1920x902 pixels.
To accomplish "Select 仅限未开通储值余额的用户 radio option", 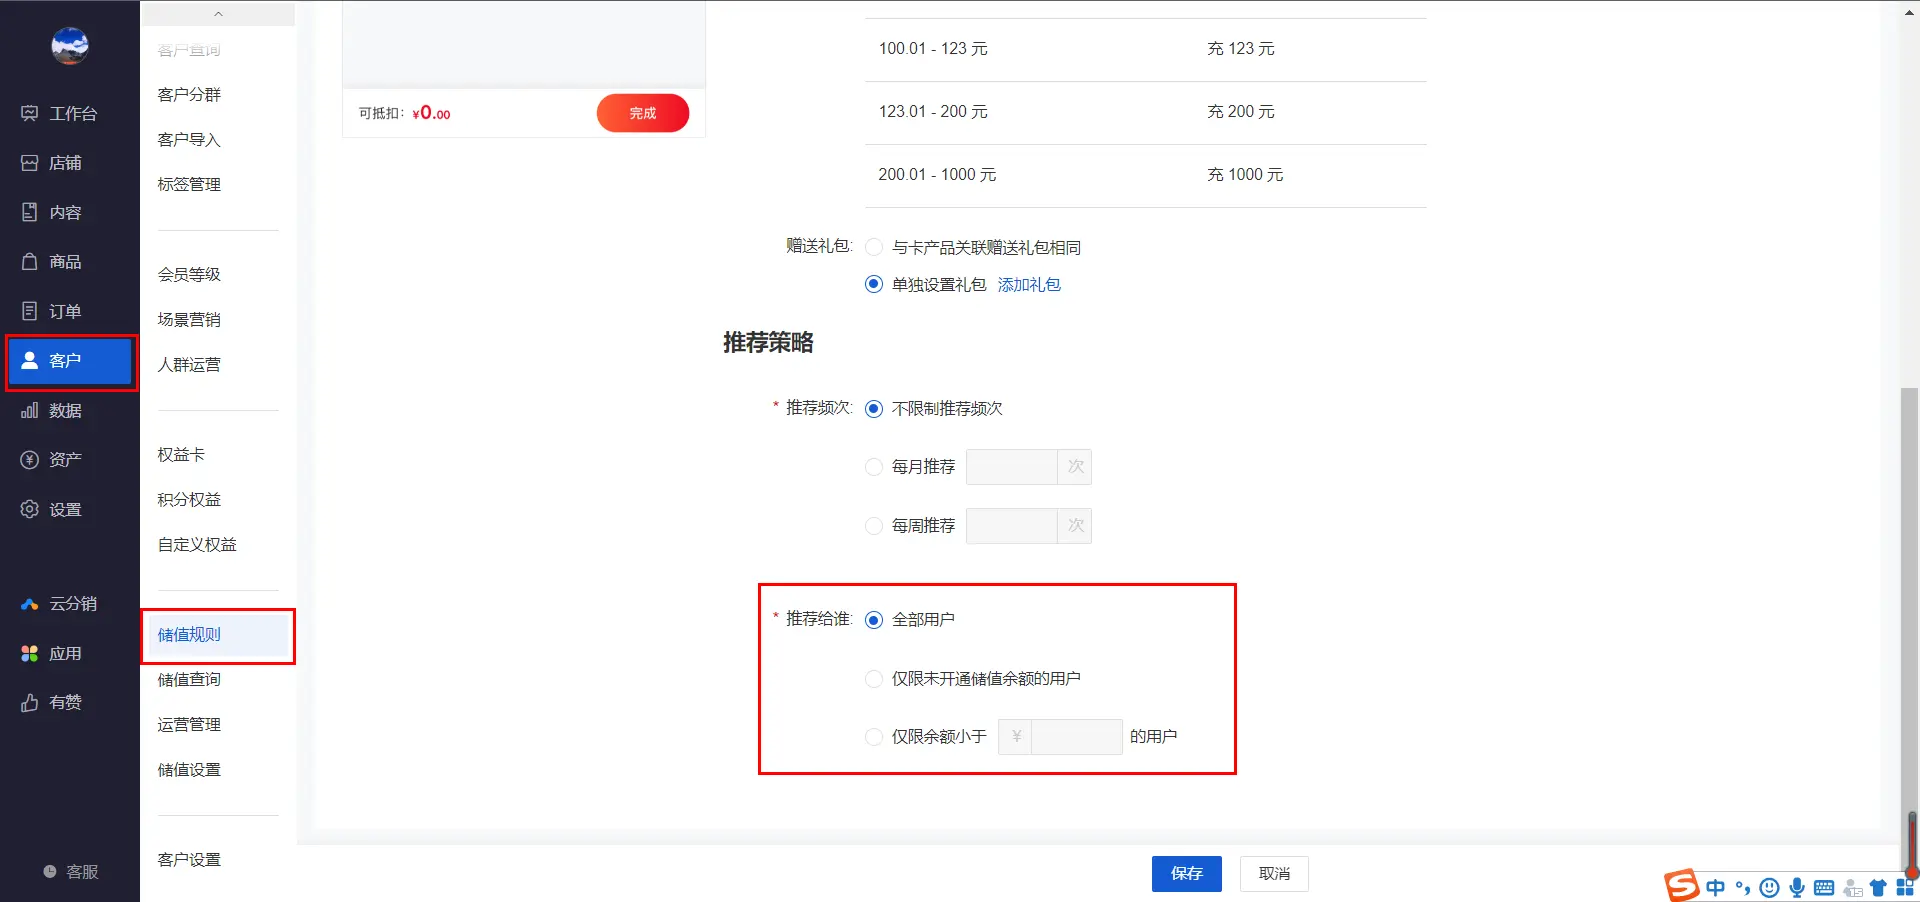I will tap(874, 679).
